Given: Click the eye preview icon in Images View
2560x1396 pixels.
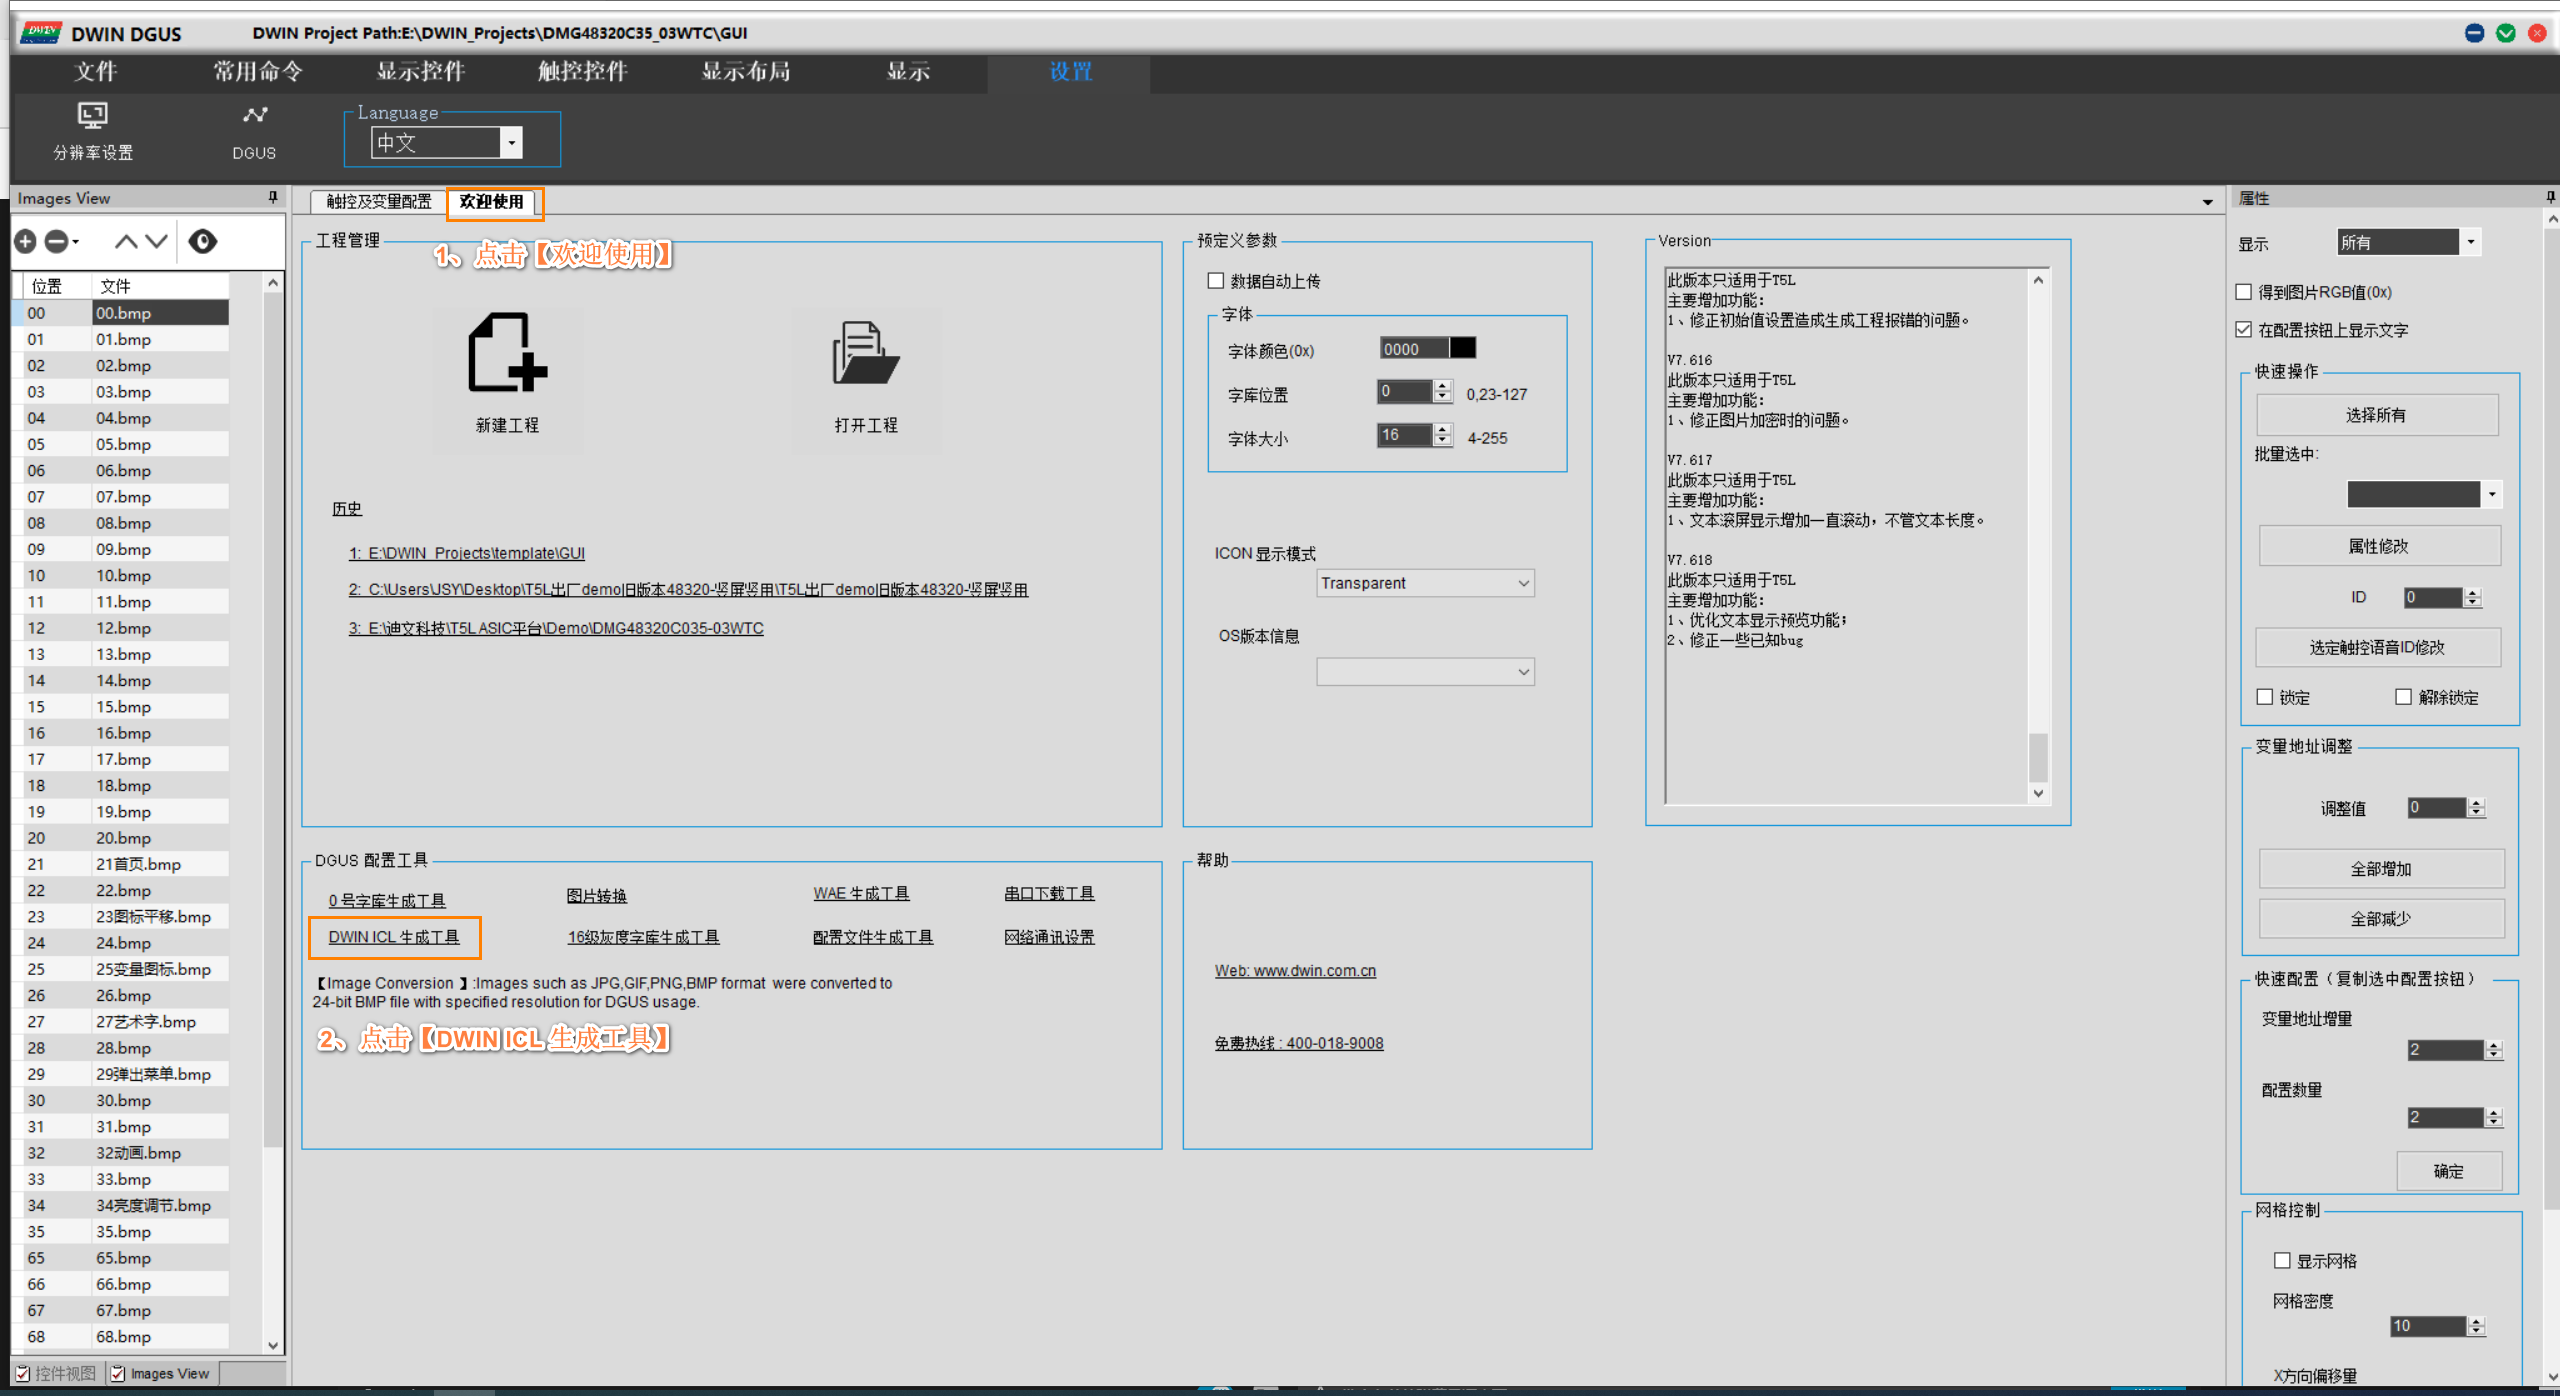Looking at the screenshot, I should [x=203, y=241].
